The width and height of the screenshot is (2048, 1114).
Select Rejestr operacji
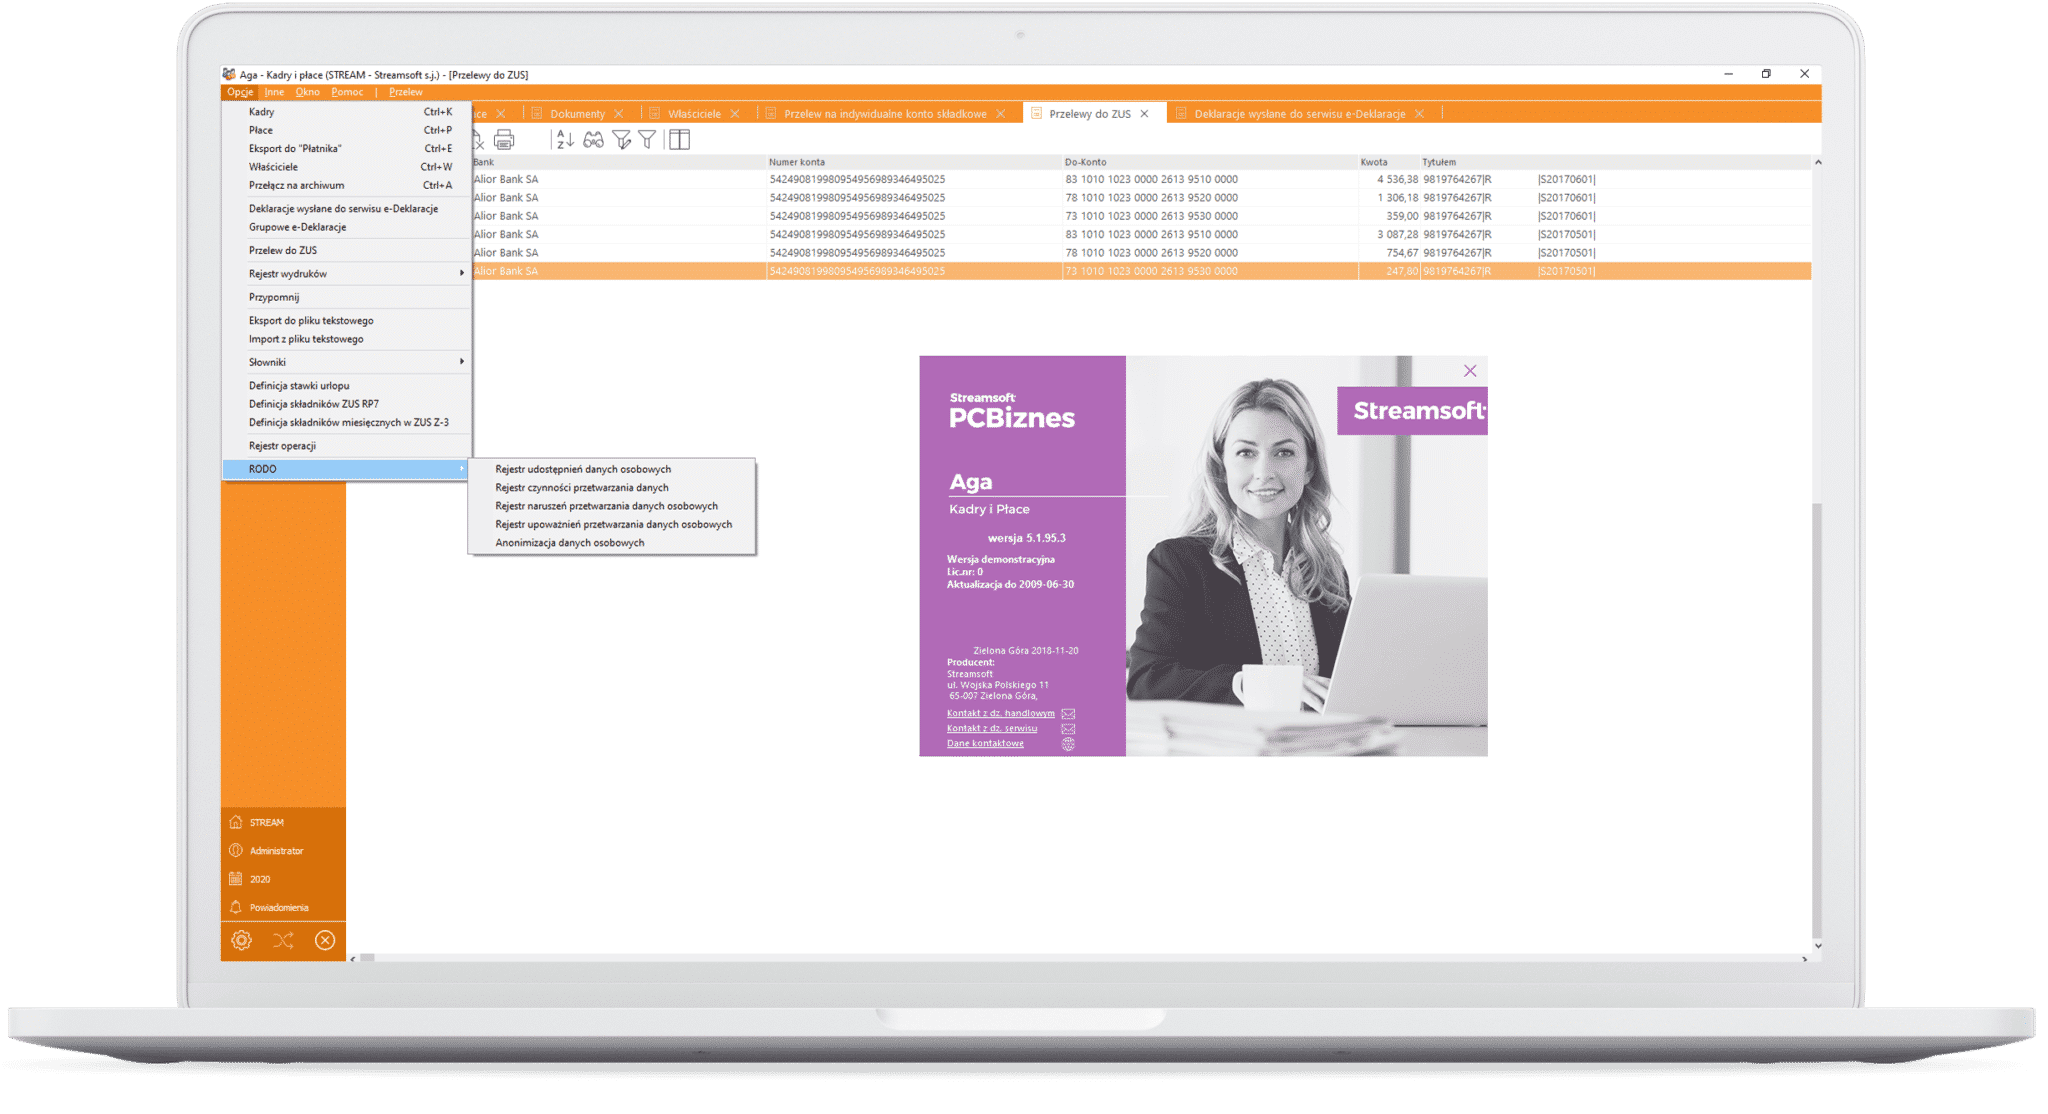click(x=346, y=446)
